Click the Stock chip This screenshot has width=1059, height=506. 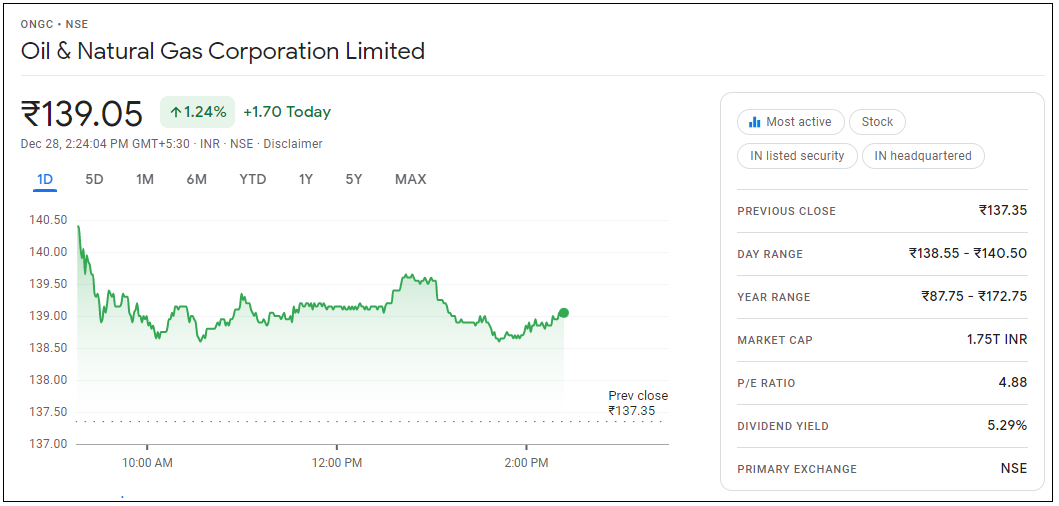pyautogui.click(x=877, y=122)
